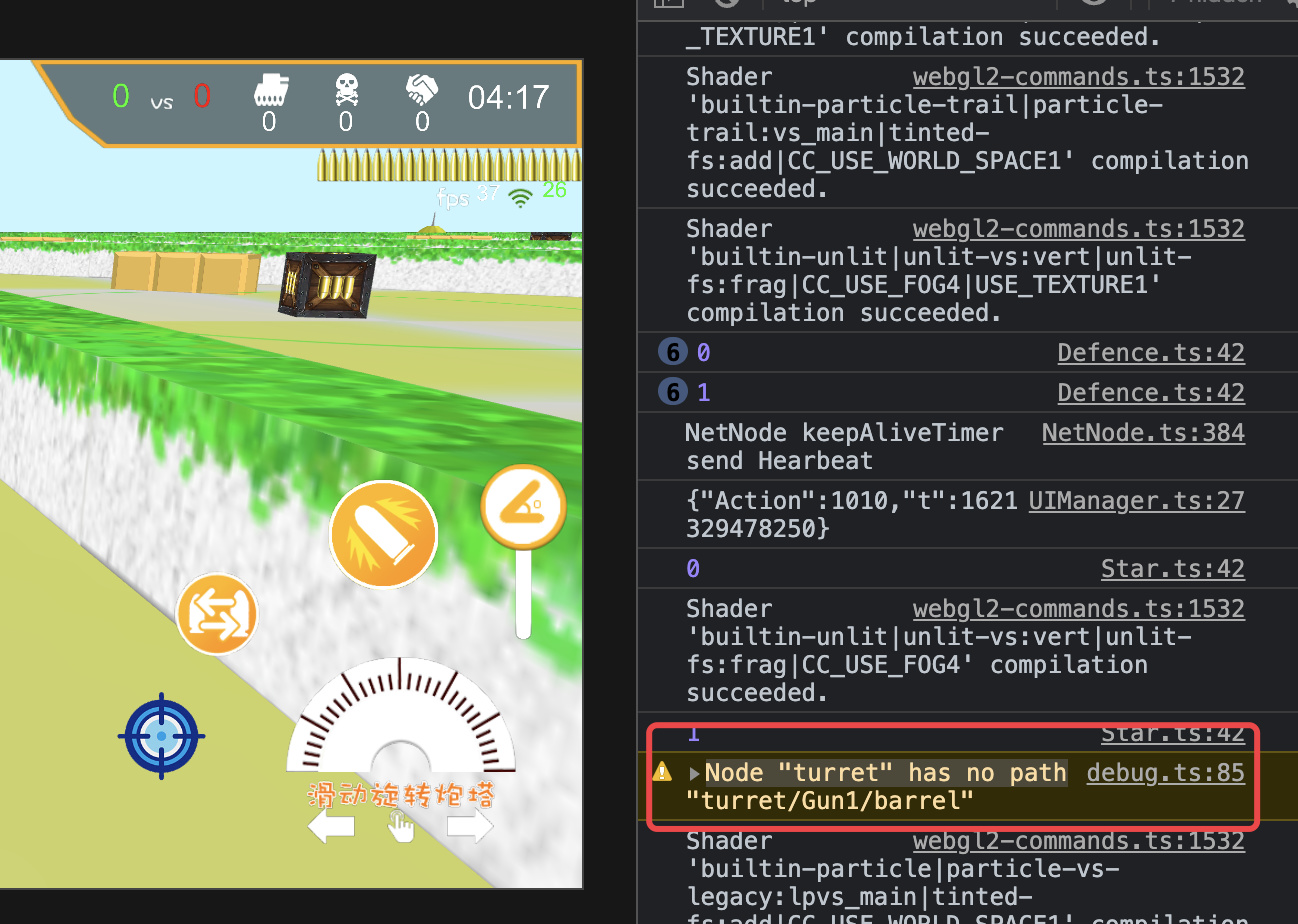Image resolution: width=1298 pixels, height=924 pixels.
Task: Click the tank kills icon in scoreboard
Action: 269,91
